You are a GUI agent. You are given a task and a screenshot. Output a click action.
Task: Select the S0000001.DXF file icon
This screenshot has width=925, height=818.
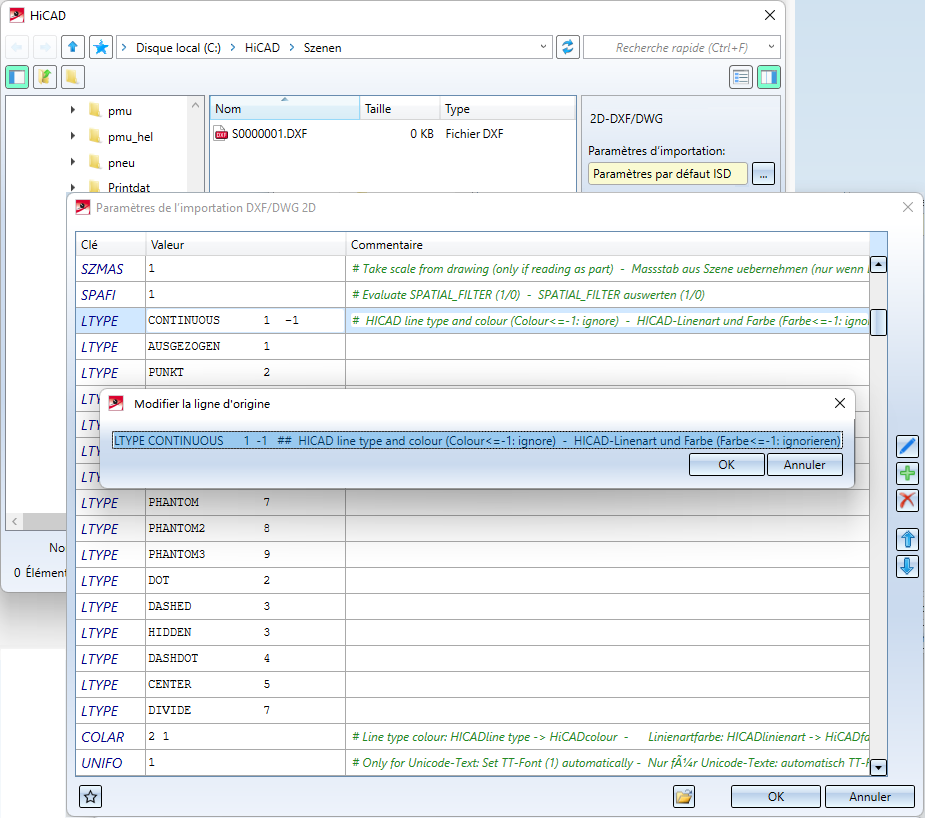(x=221, y=134)
